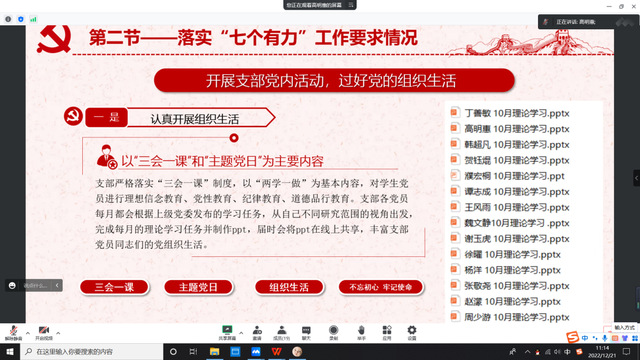Image resolution: width=640 pixels, height=360 pixels.
Task: Toggle Chinese/English mode on Sogou input bar
Action: click(x=585, y=338)
